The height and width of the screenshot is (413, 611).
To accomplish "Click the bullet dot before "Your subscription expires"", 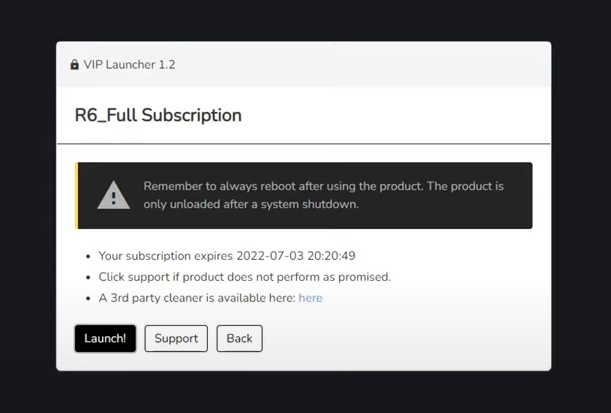I will (88, 257).
